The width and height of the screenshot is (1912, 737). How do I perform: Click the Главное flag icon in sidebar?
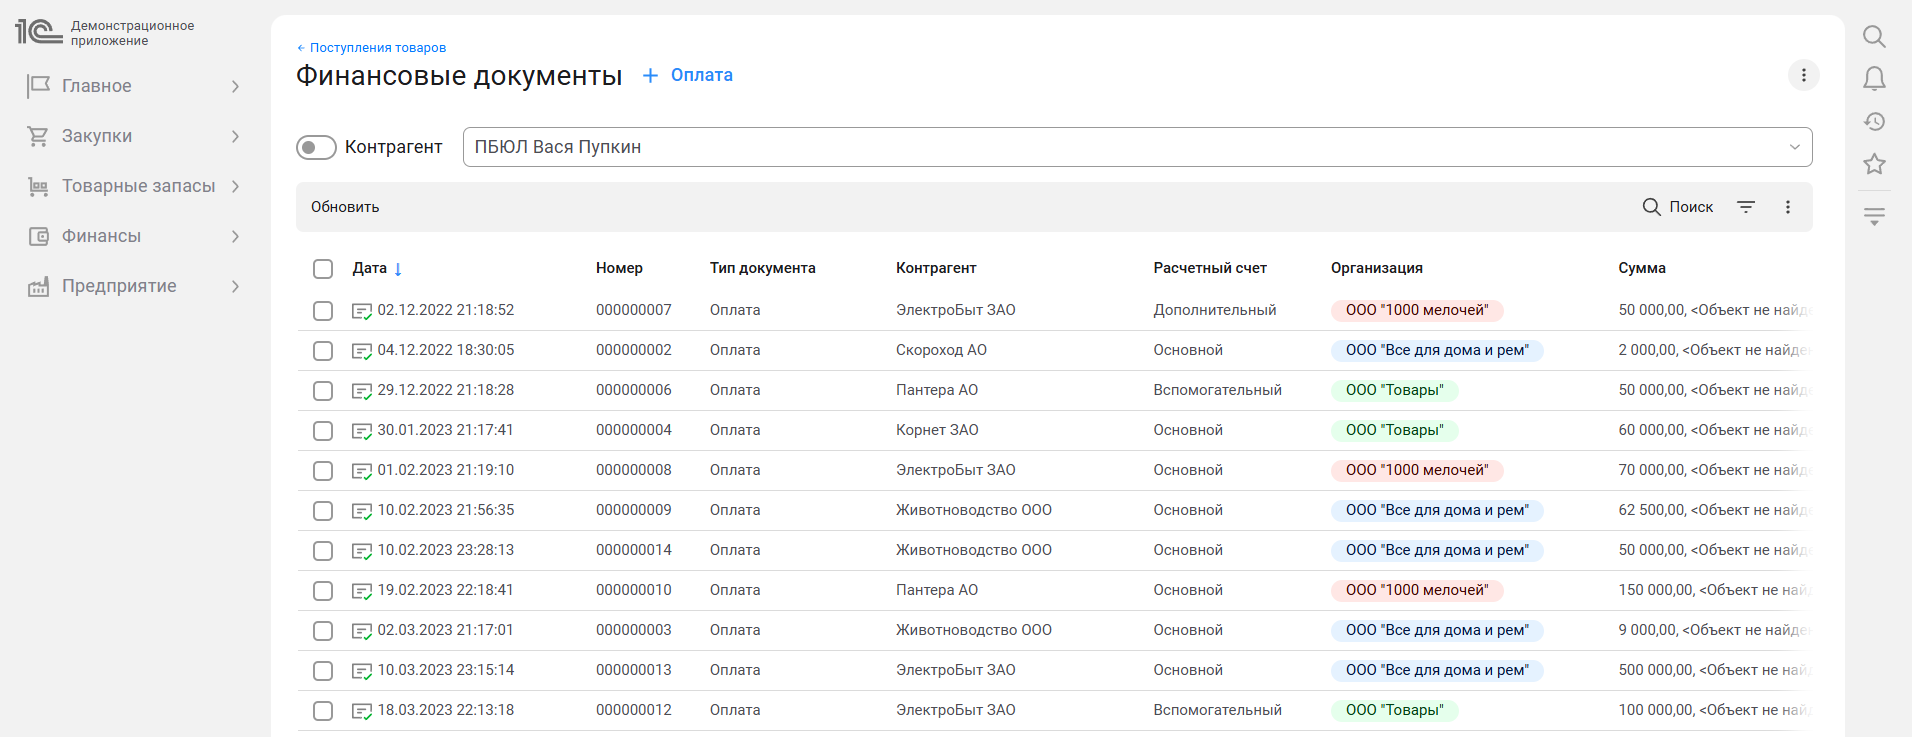[x=38, y=86]
